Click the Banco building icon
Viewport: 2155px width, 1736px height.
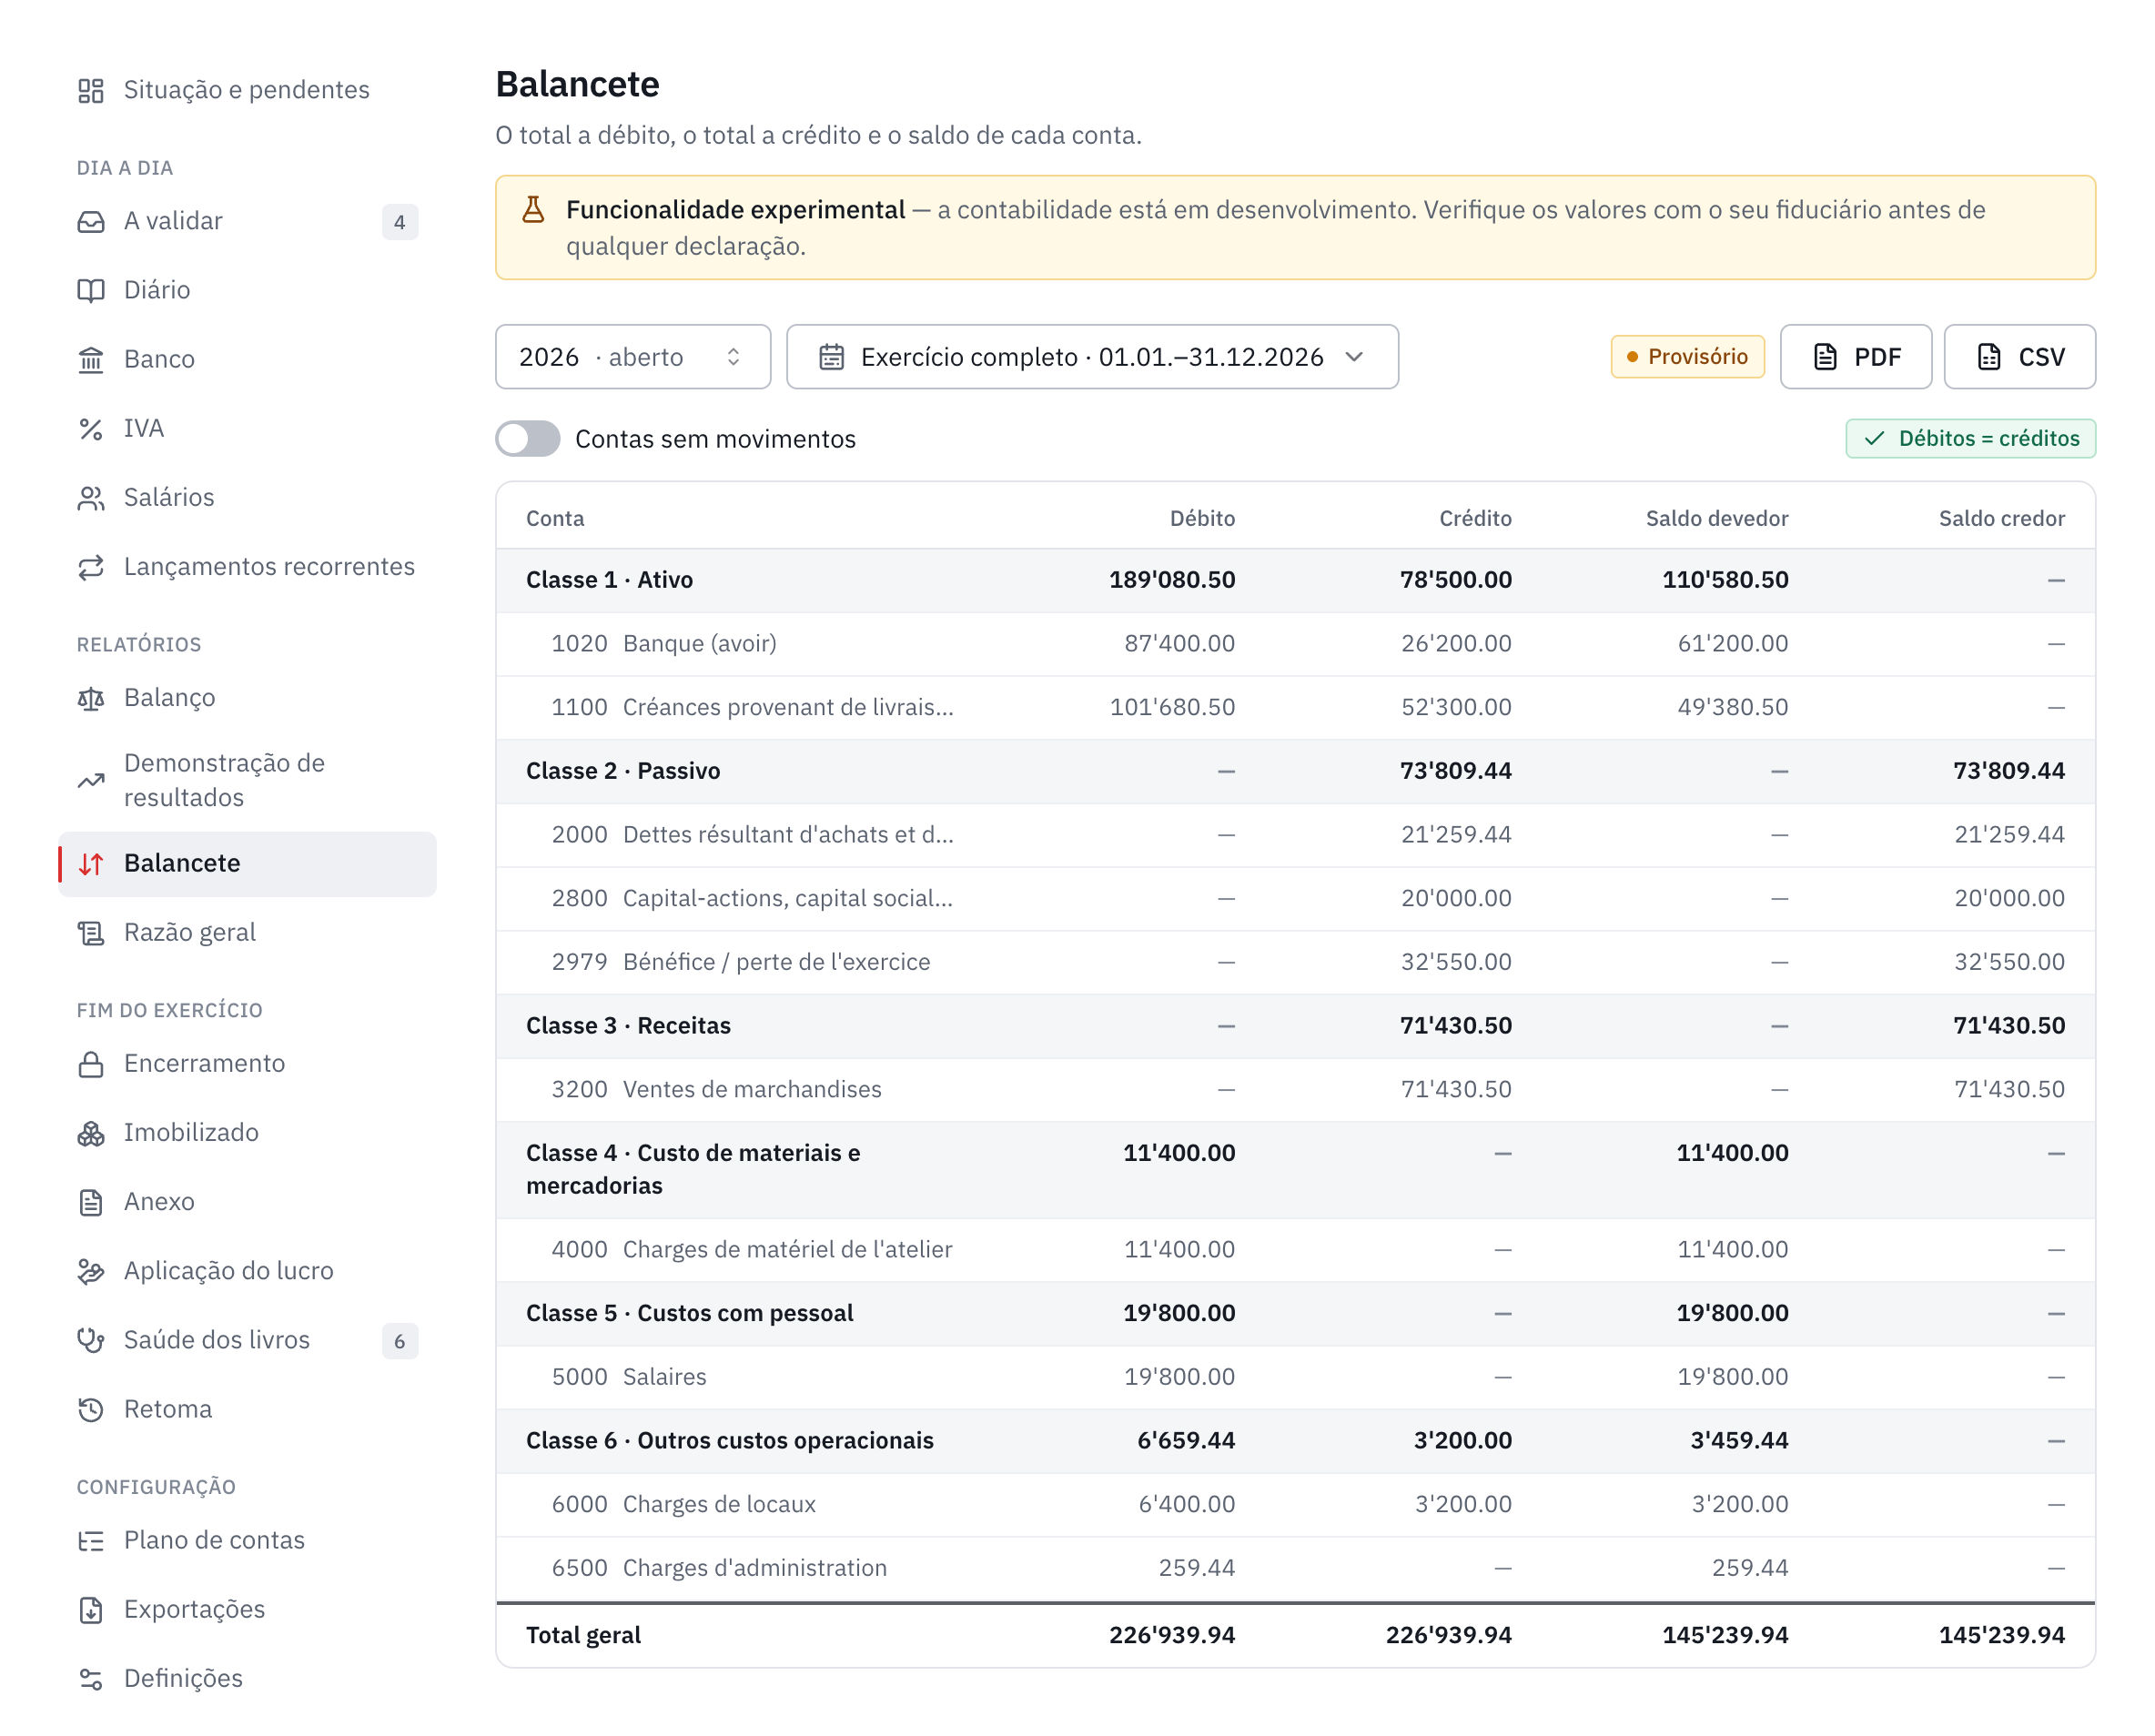point(91,359)
